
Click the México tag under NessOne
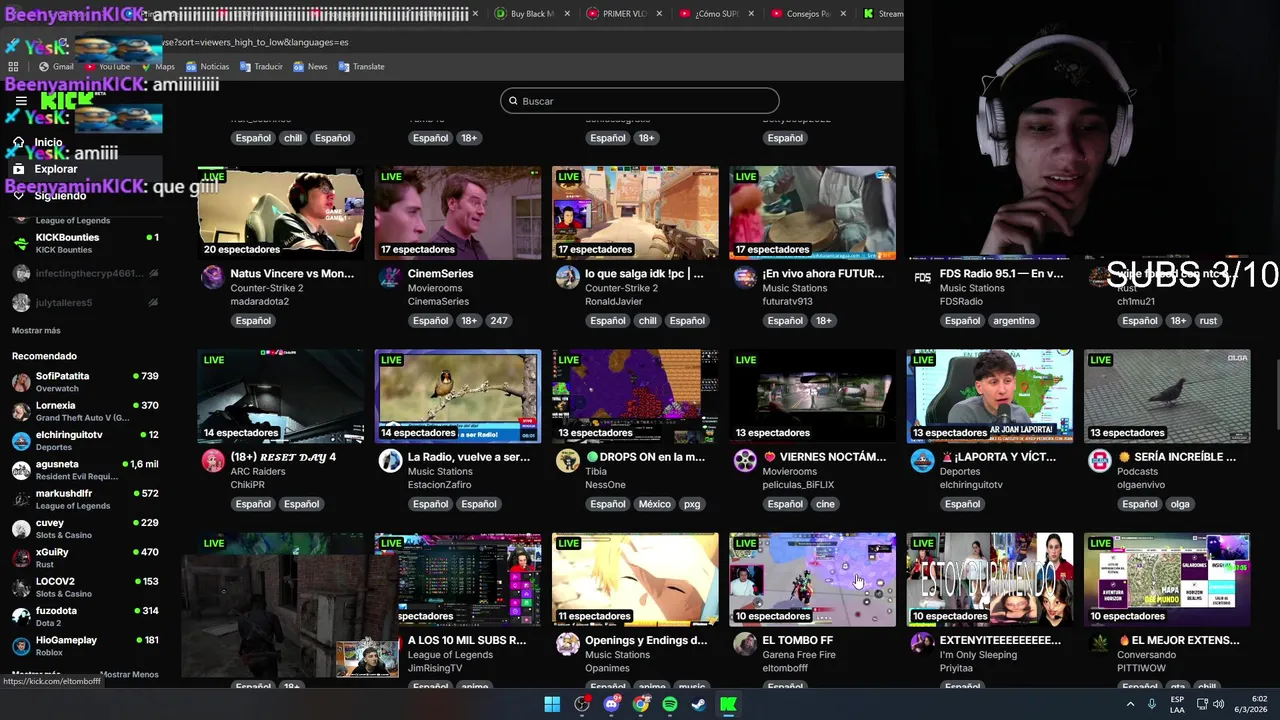tap(655, 504)
